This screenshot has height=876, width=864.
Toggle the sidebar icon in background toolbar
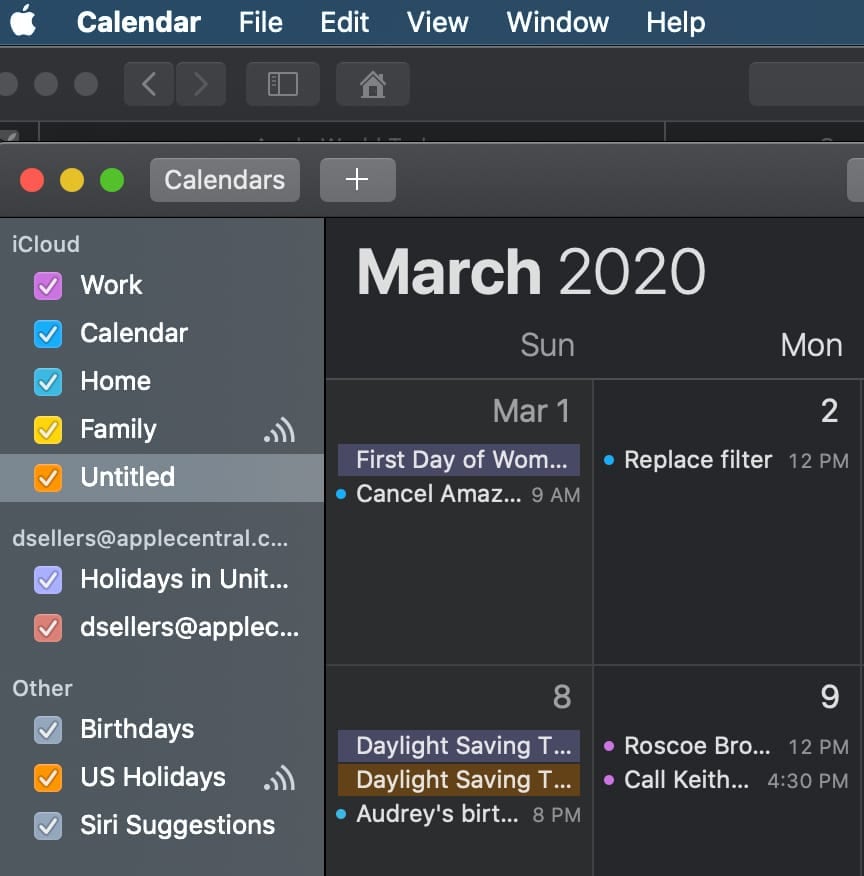[282, 84]
